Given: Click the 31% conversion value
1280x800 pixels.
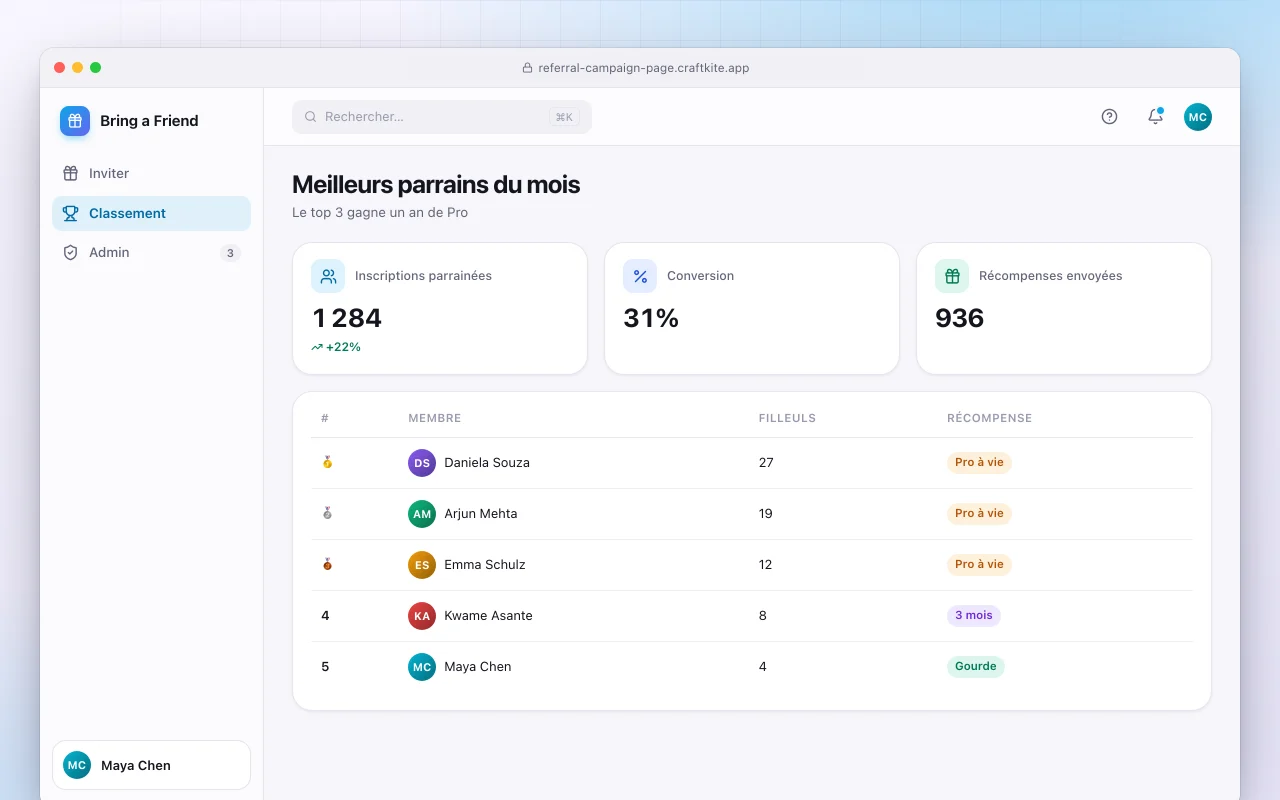Looking at the screenshot, I should click(x=651, y=318).
